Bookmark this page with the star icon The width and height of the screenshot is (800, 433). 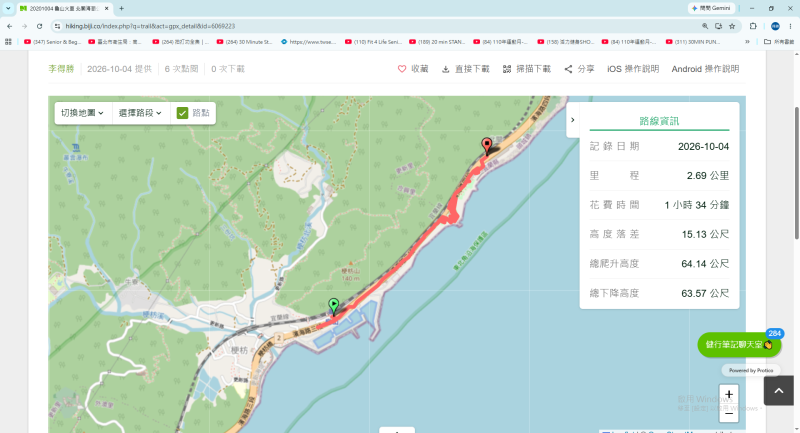pyautogui.click(x=732, y=26)
